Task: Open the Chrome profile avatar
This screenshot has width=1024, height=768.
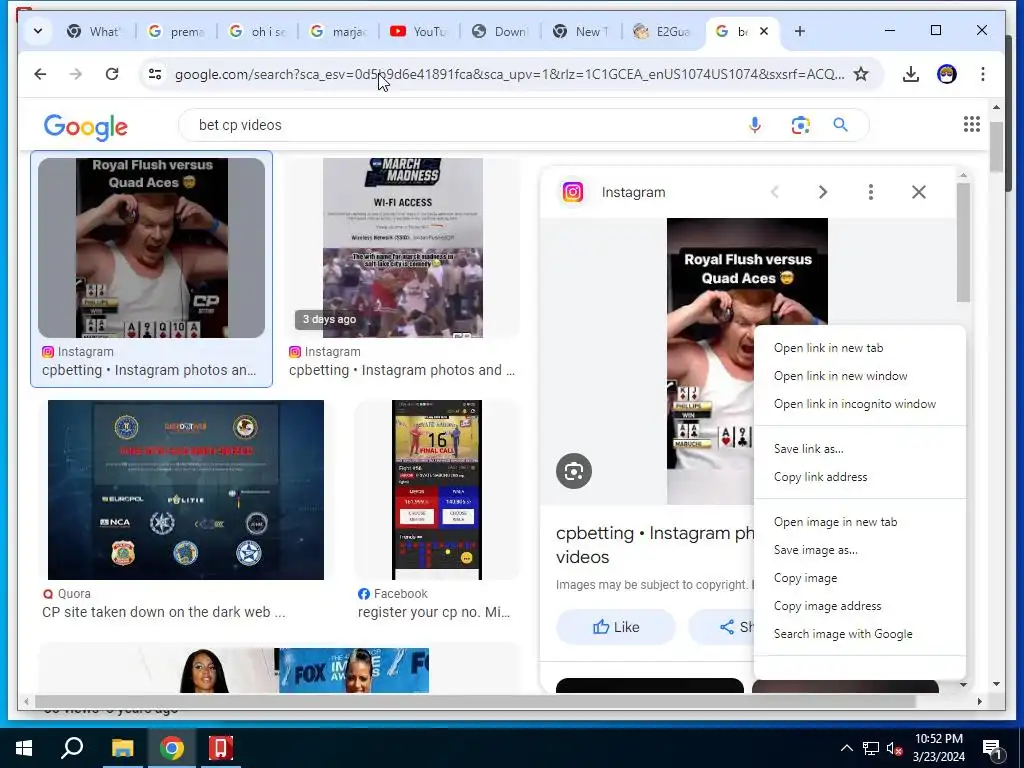Action: [x=947, y=74]
